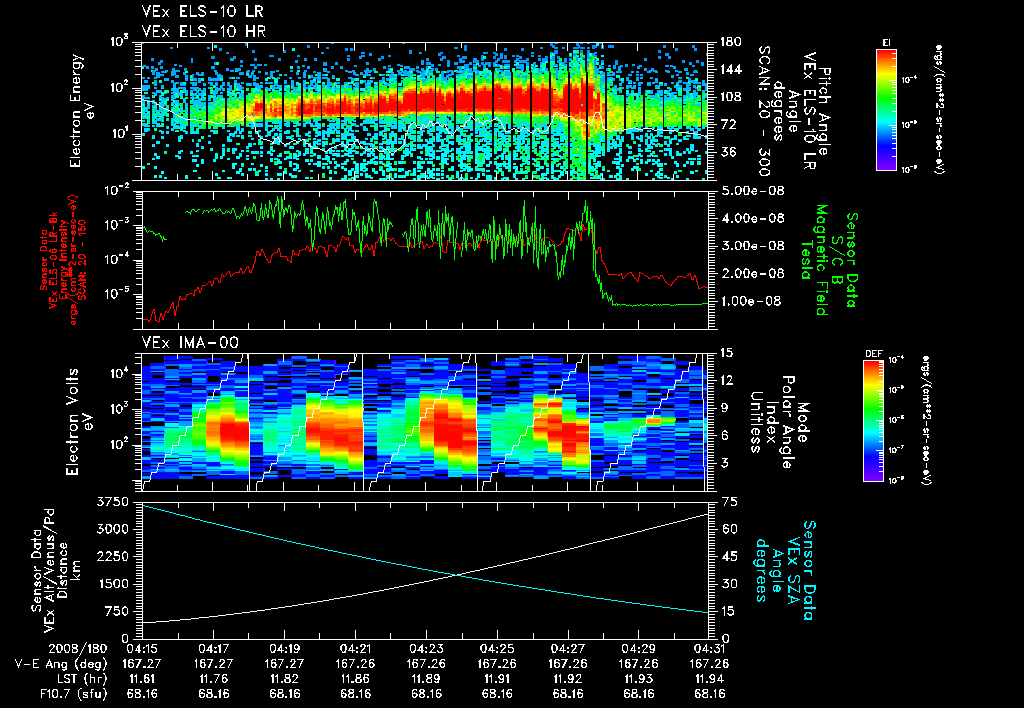
Task: Click the DEF ion flux color bar
Action: point(874,421)
